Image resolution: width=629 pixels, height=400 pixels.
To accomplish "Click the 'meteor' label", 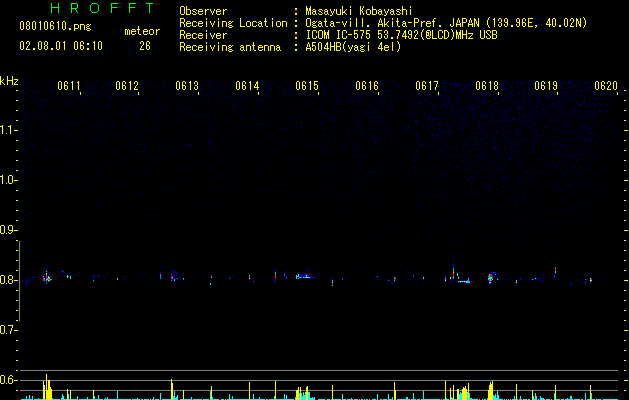I will 142,31.
